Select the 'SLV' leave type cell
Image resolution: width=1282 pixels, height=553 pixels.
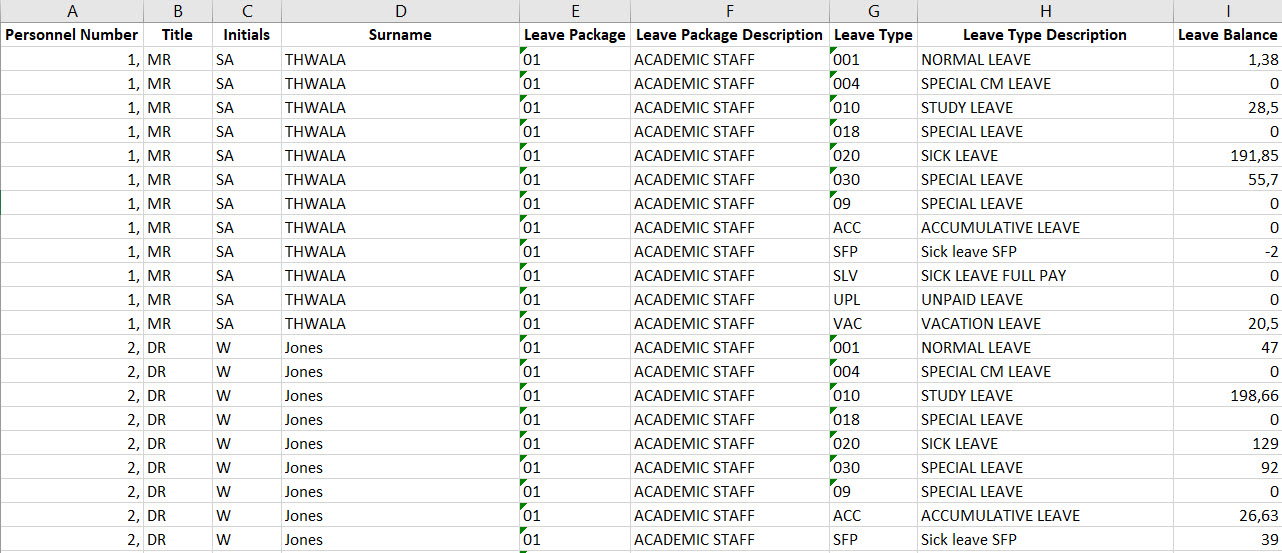tap(872, 276)
